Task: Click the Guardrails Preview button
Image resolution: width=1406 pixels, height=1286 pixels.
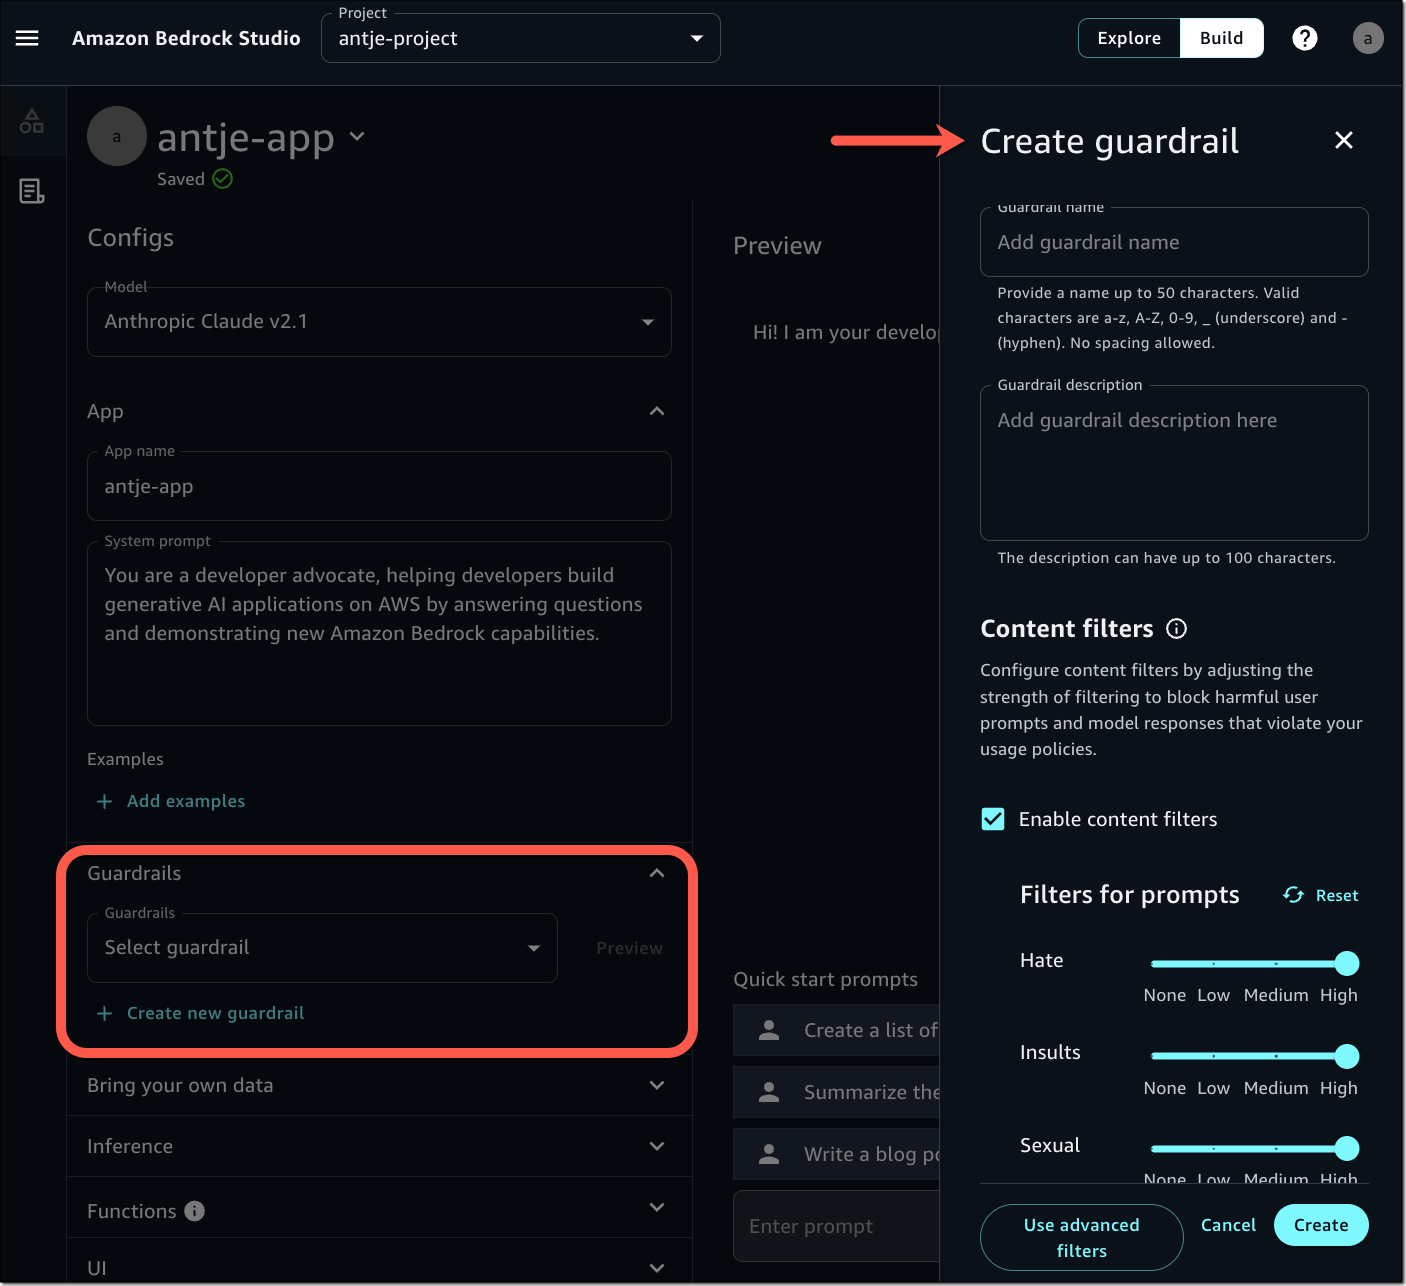Action: (x=629, y=948)
